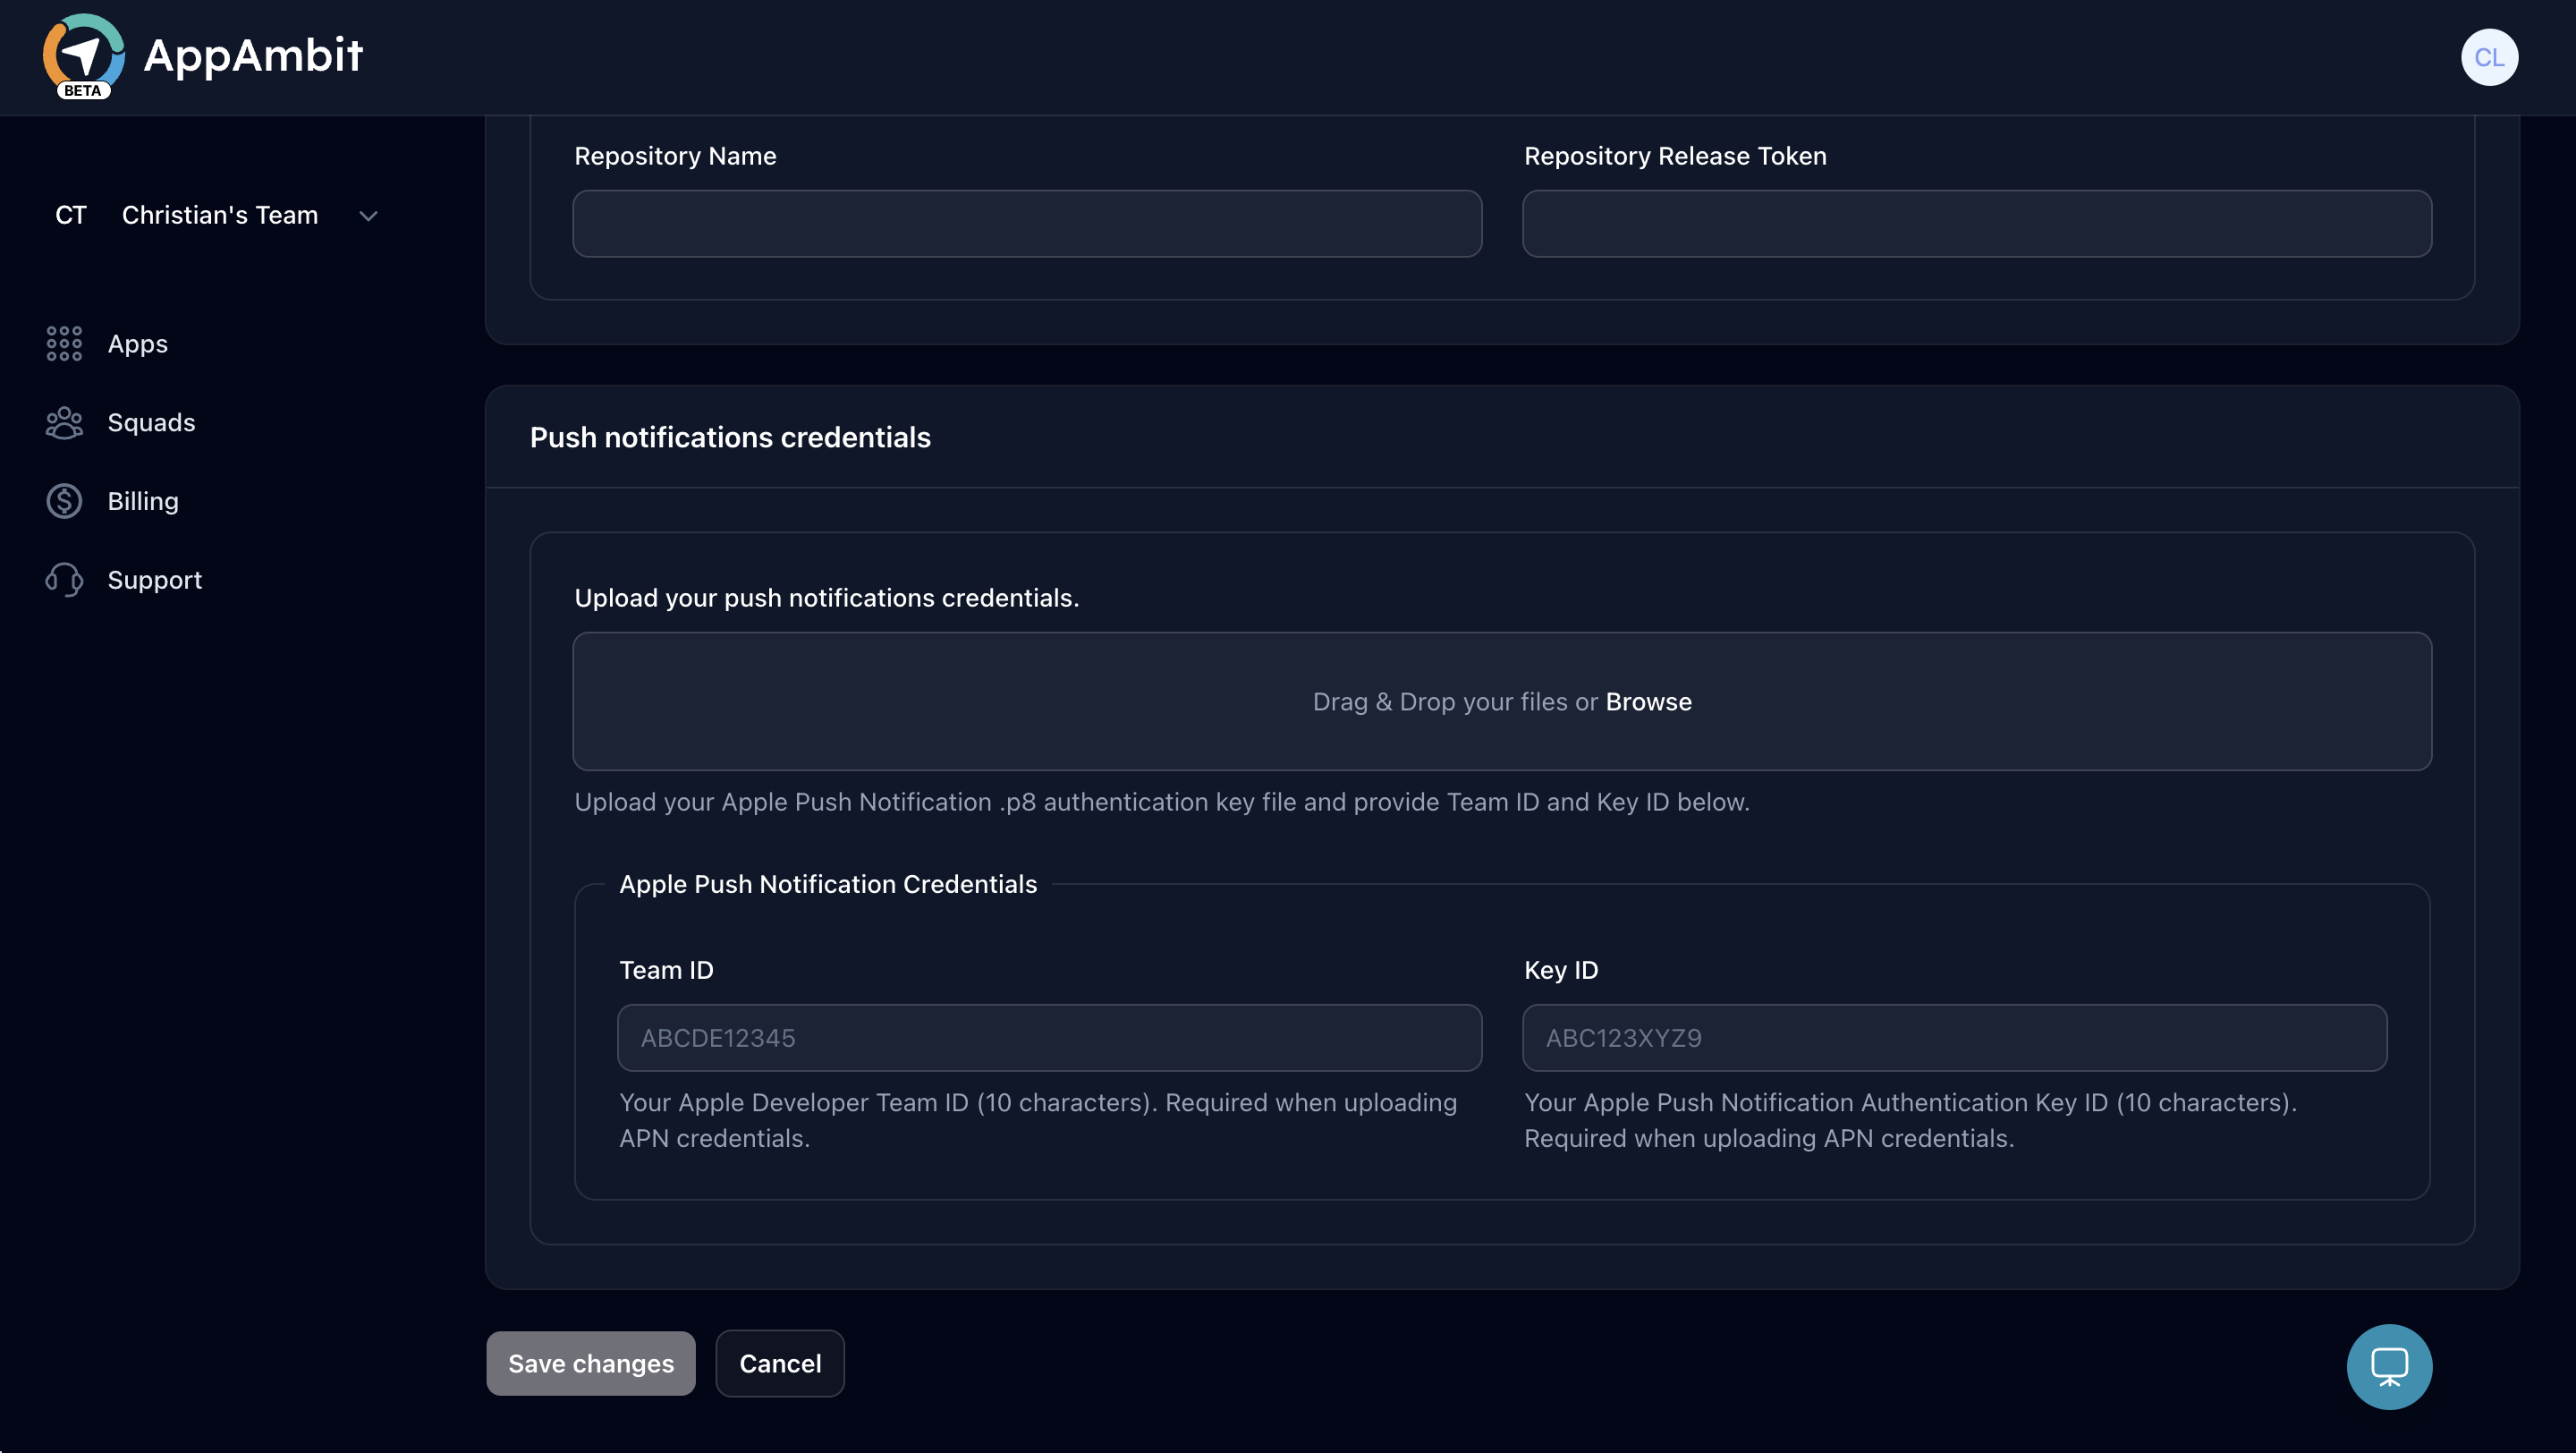Select the Apps grid icon
Image resolution: width=2576 pixels, height=1453 pixels.
[63, 343]
